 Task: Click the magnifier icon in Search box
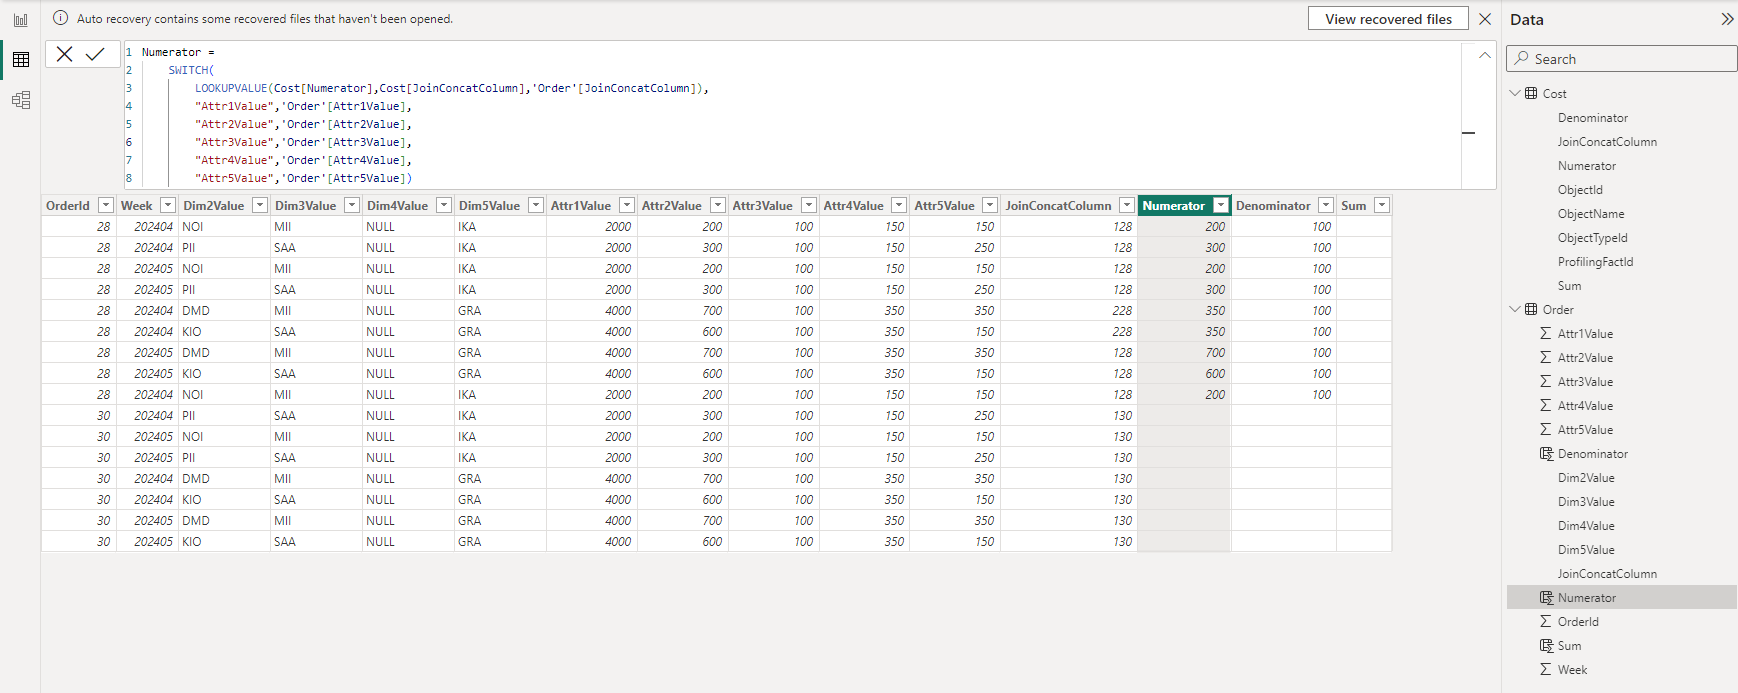[x=1521, y=59]
